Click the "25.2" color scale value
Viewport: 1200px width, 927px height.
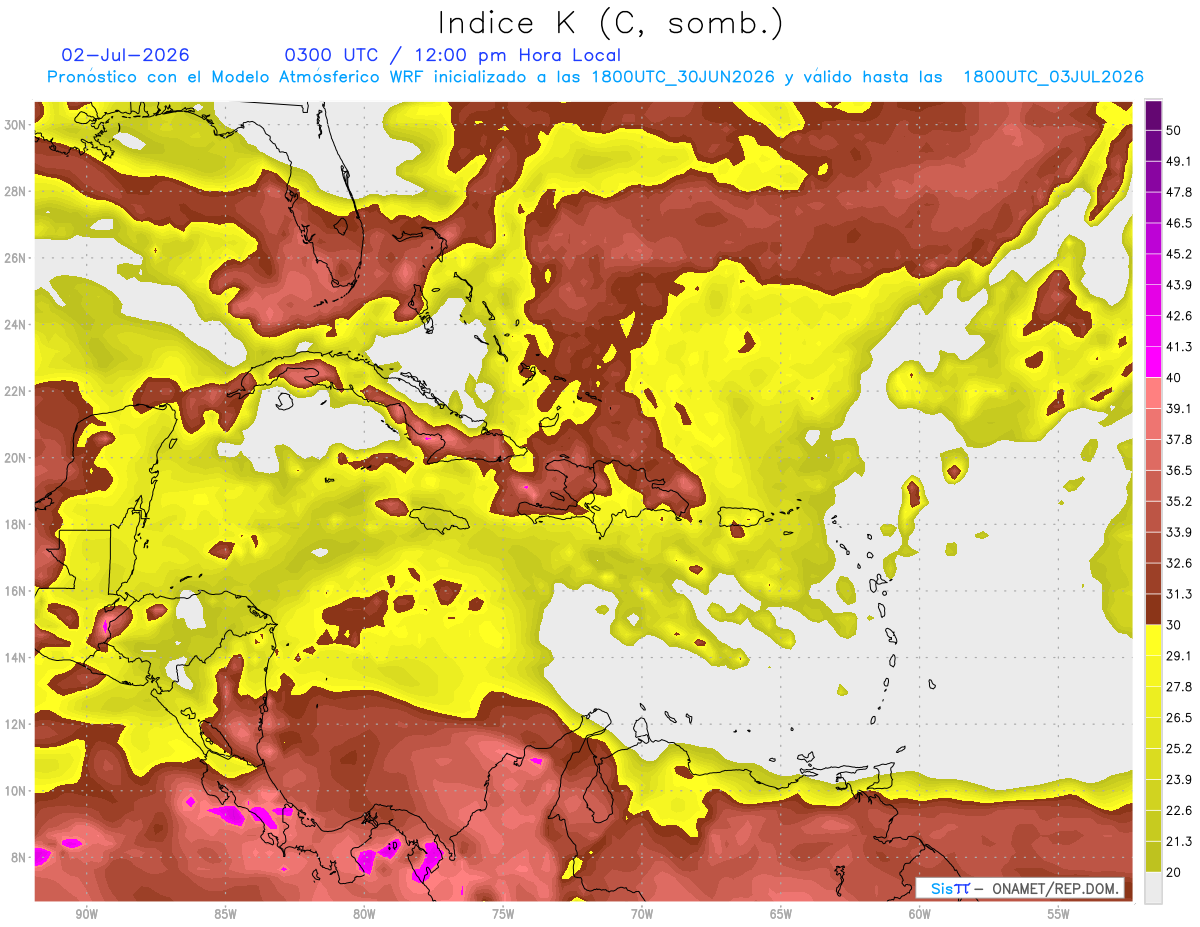[x=1179, y=748]
